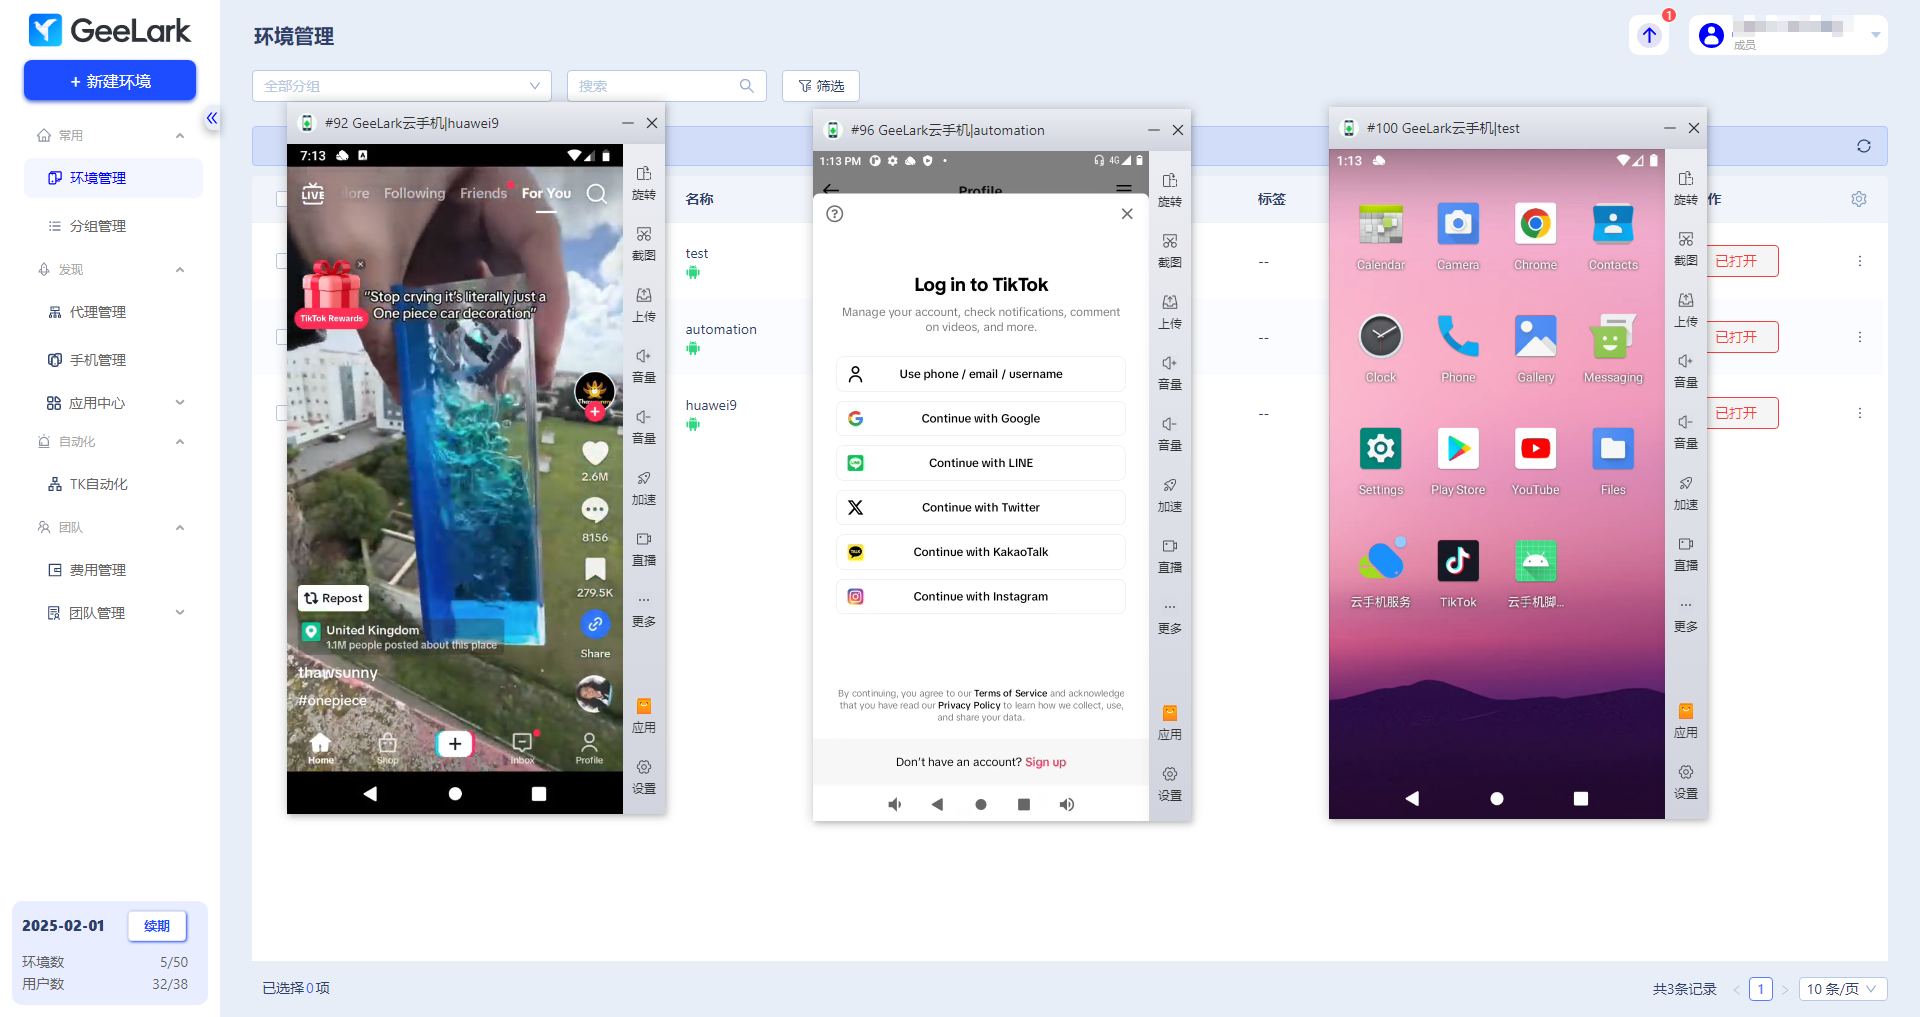Like the TikTok video with heart icon
The image size is (1920, 1017).
click(595, 453)
